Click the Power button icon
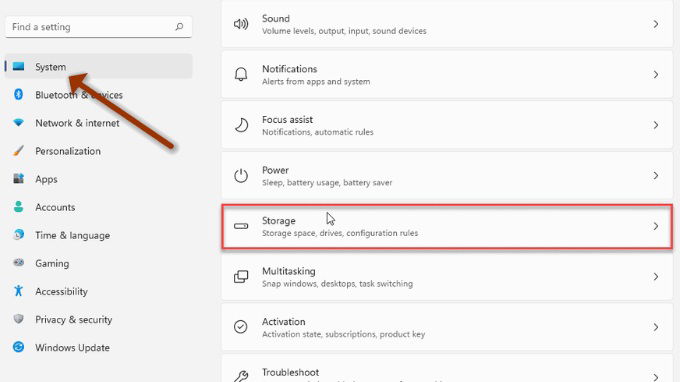The width and height of the screenshot is (680, 382). (x=241, y=176)
